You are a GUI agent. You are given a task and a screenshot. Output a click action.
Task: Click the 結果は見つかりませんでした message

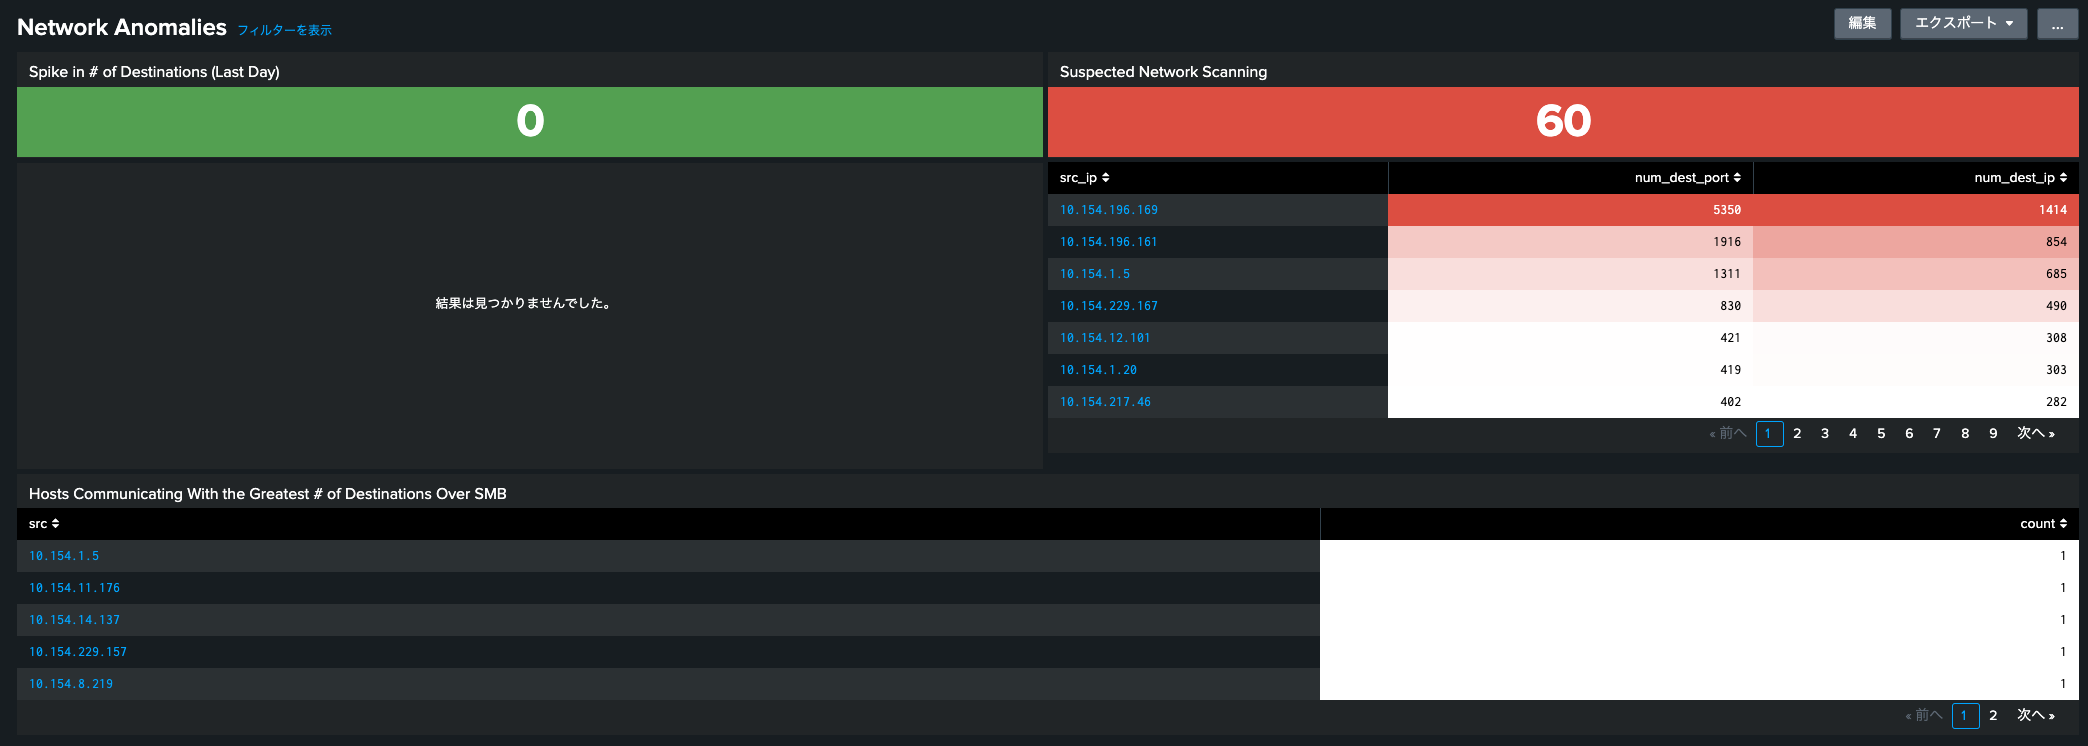click(x=523, y=303)
